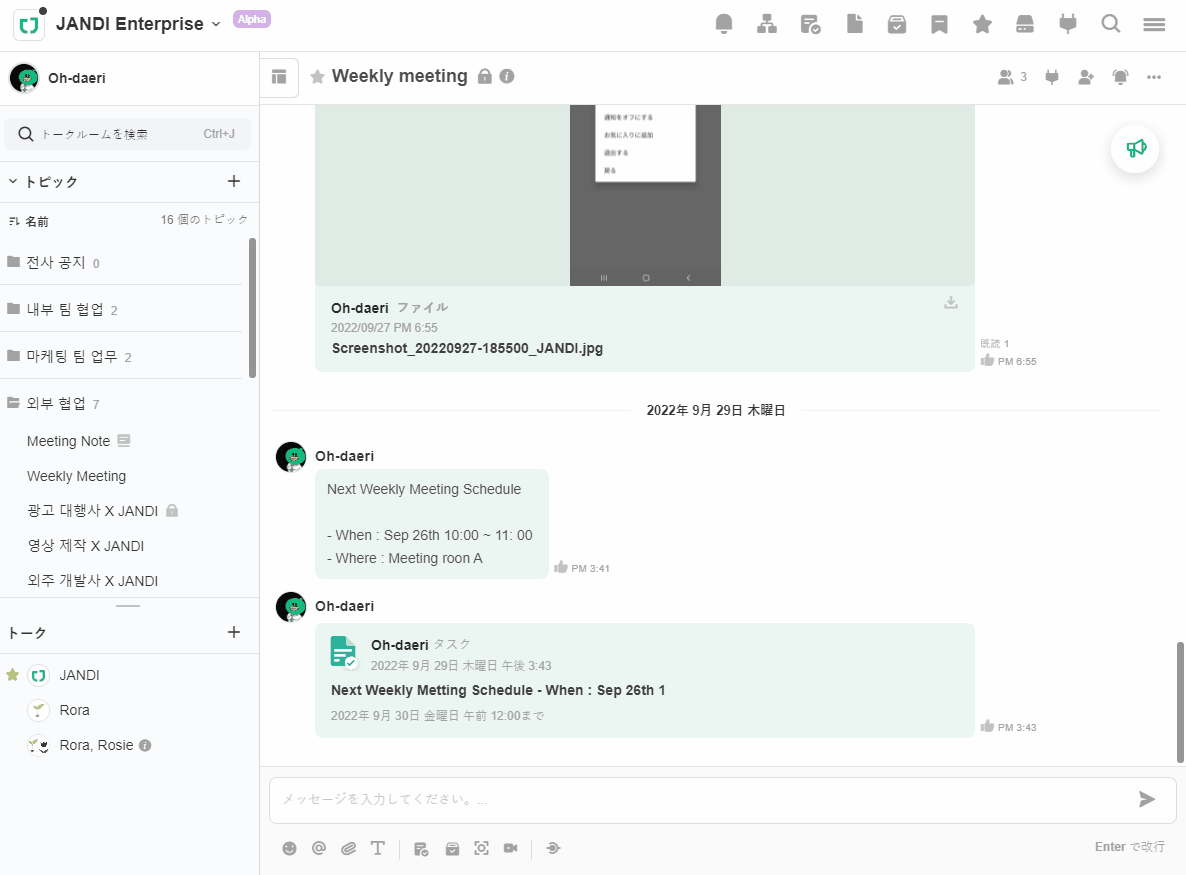View the 3 participants list
Image resolution: width=1186 pixels, height=875 pixels.
tap(1012, 77)
